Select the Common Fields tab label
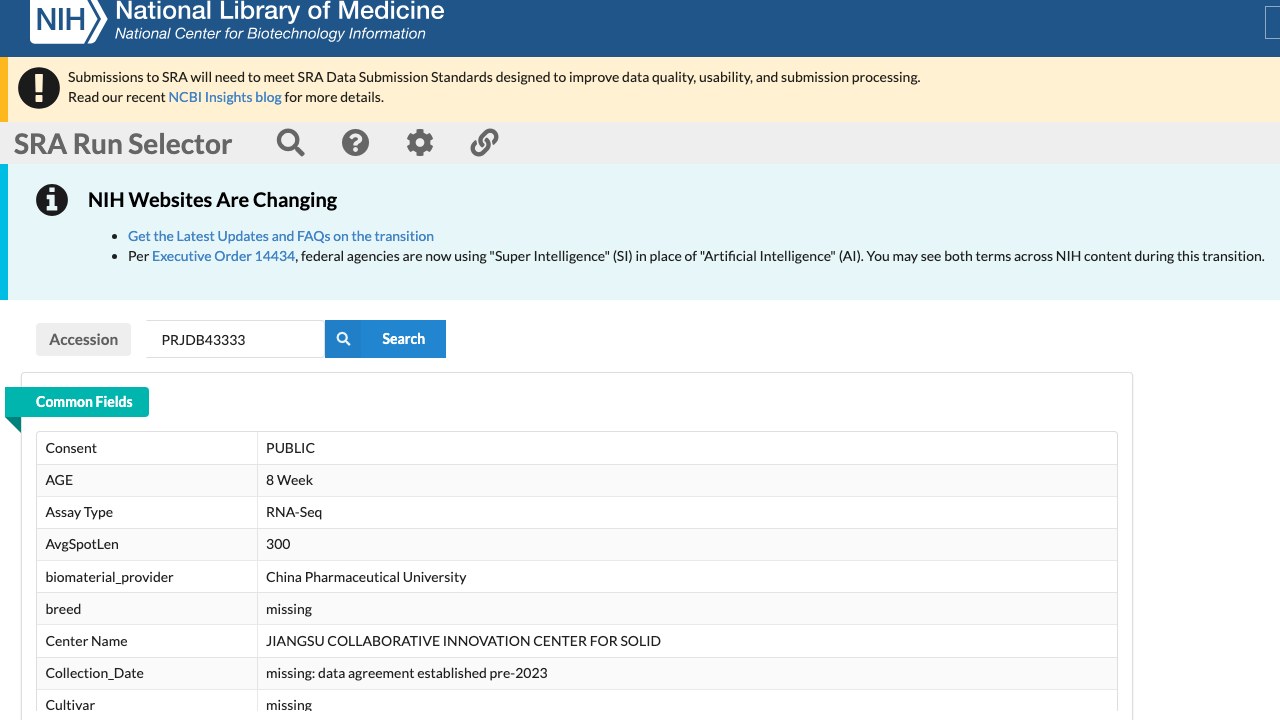1280x720 pixels. click(x=84, y=402)
